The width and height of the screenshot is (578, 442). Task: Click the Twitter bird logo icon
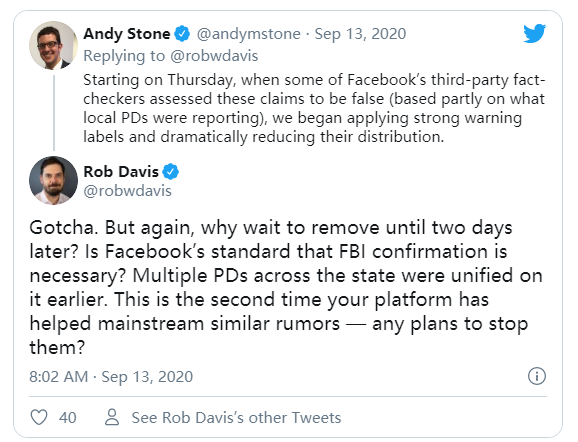[535, 34]
